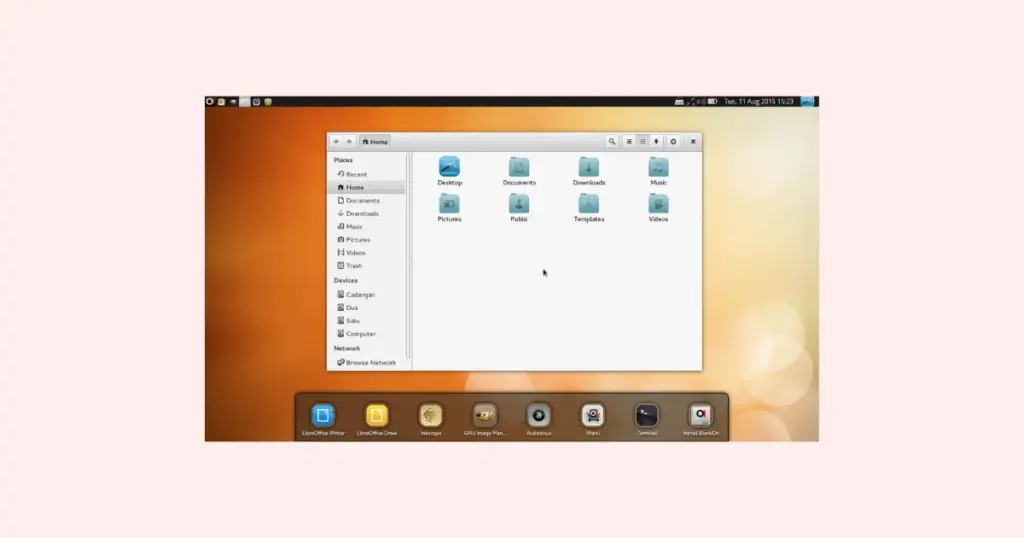This screenshot has width=1024, height=538.
Task: Open the Pictures folder icon in file view
Action: pos(449,204)
